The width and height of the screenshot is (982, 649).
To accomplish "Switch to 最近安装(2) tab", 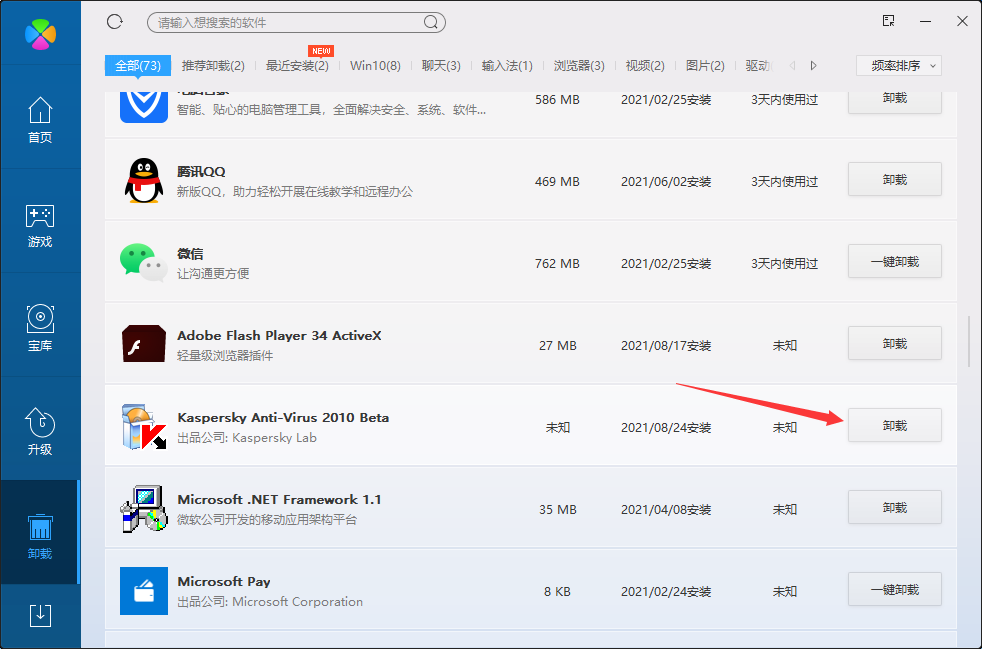I will [297, 66].
